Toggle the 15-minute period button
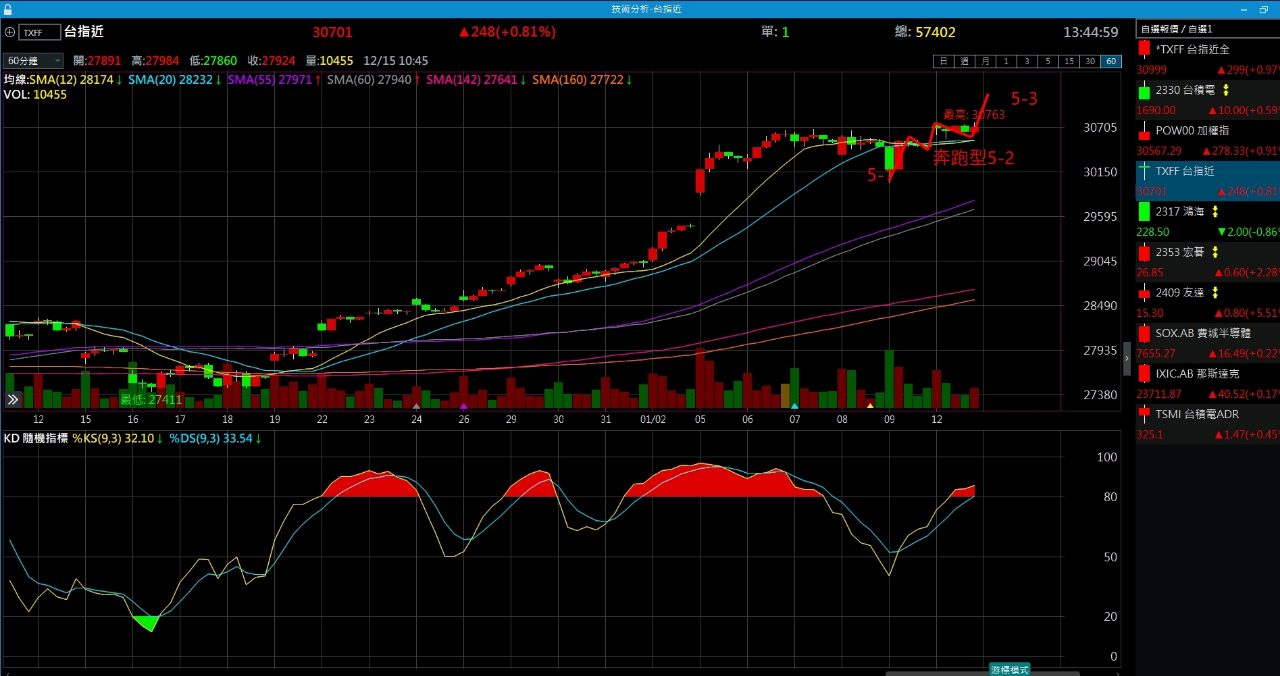Image resolution: width=1280 pixels, height=676 pixels. 1069,61
